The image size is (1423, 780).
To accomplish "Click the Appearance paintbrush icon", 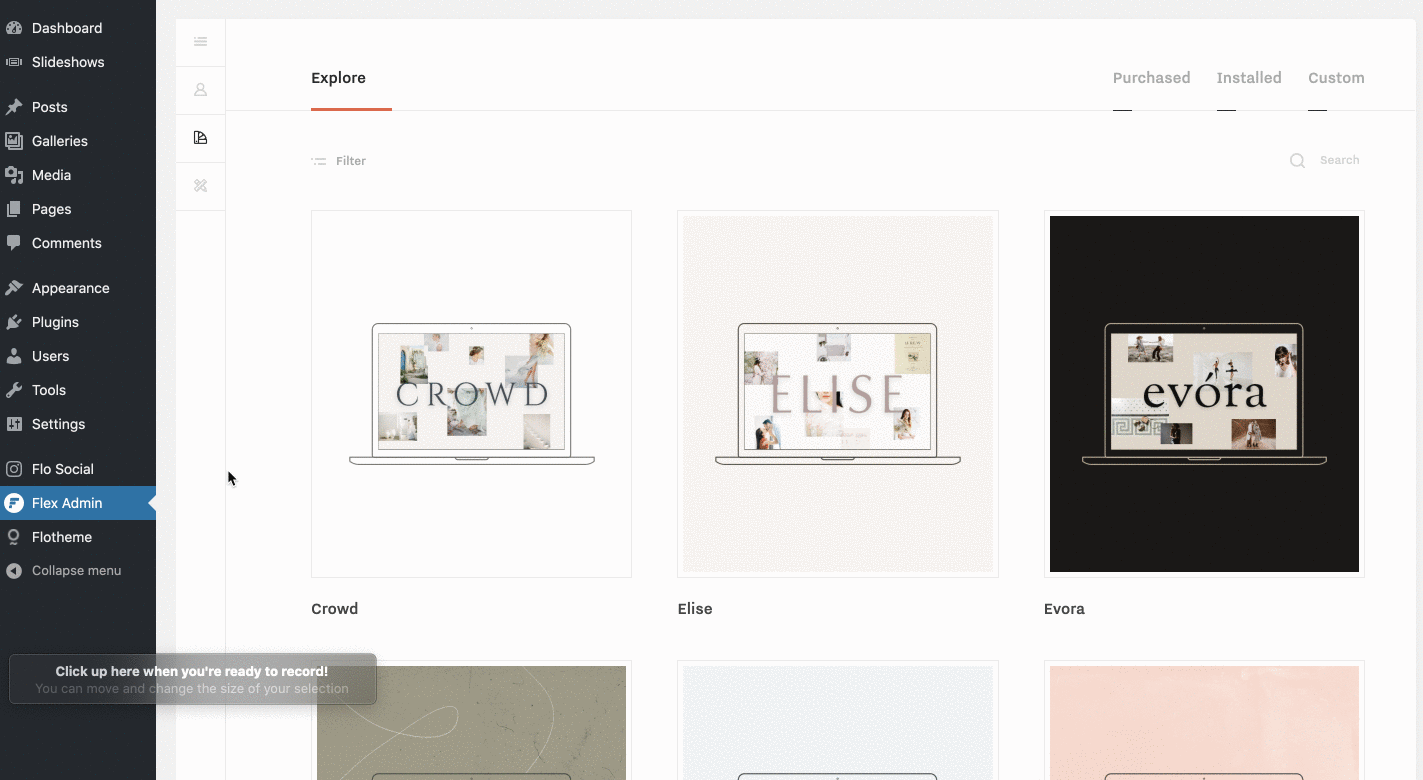I will click(x=14, y=288).
